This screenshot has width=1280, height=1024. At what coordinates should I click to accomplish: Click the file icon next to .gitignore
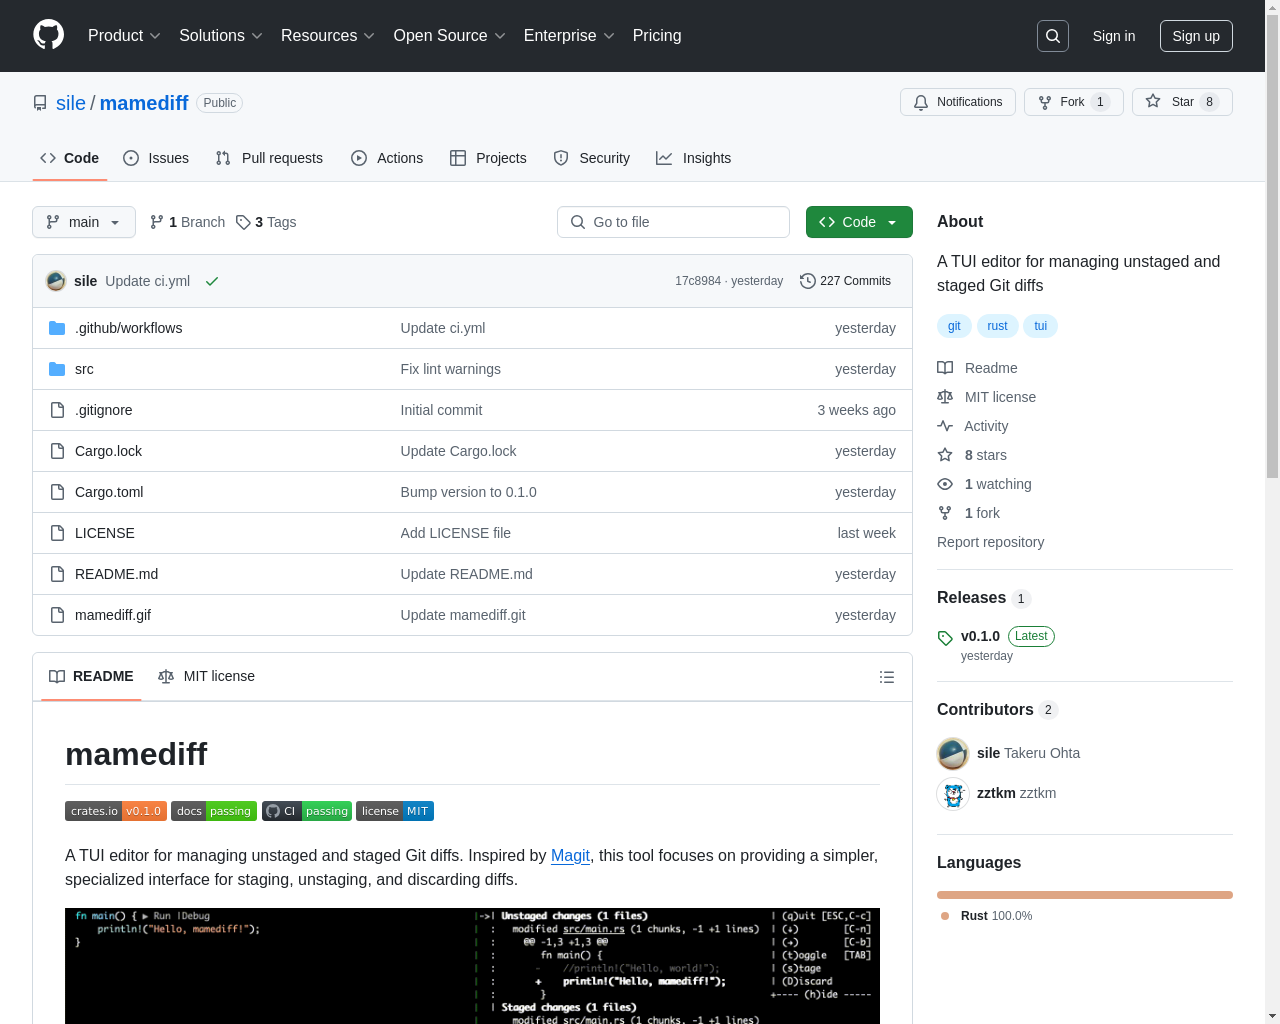click(x=57, y=410)
